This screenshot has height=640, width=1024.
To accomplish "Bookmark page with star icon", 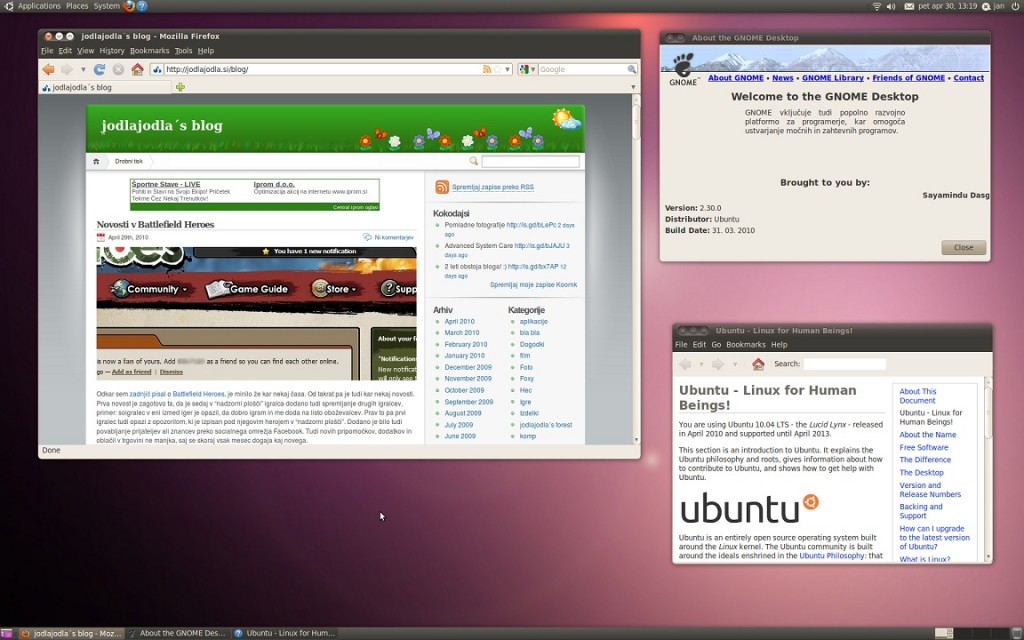I will tap(498, 69).
